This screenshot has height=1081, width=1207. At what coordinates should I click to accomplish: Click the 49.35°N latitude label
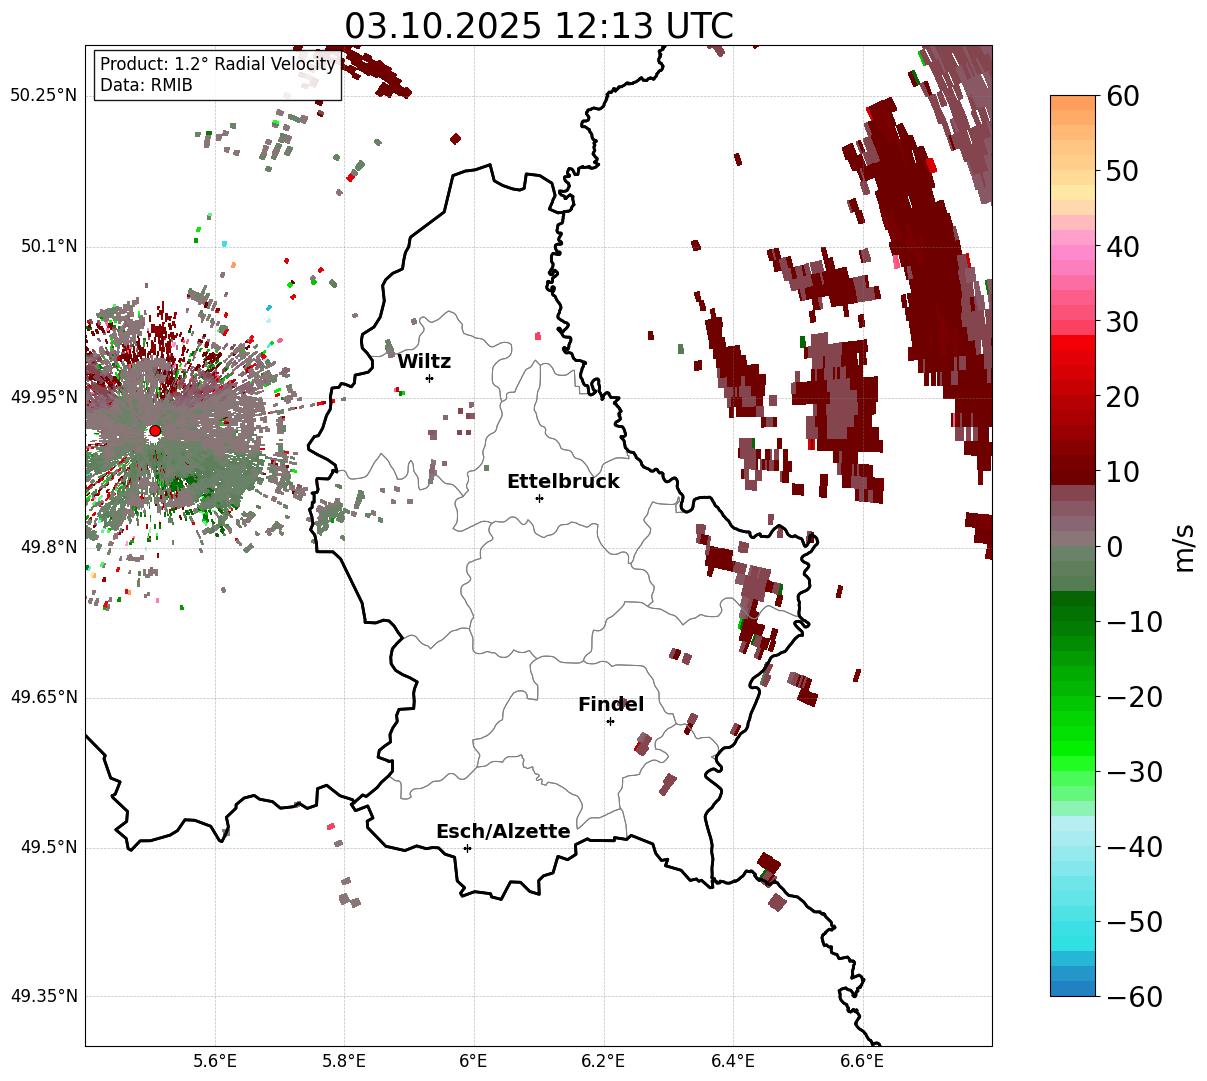[x=44, y=996]
